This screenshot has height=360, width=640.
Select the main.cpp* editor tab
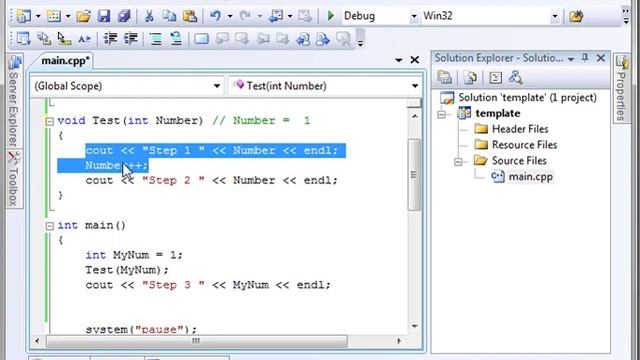click(66, 60)
